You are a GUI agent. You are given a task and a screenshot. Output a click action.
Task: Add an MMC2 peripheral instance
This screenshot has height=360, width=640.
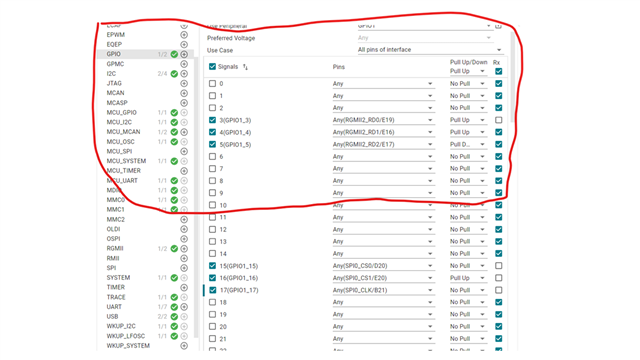tap(184, 219)
